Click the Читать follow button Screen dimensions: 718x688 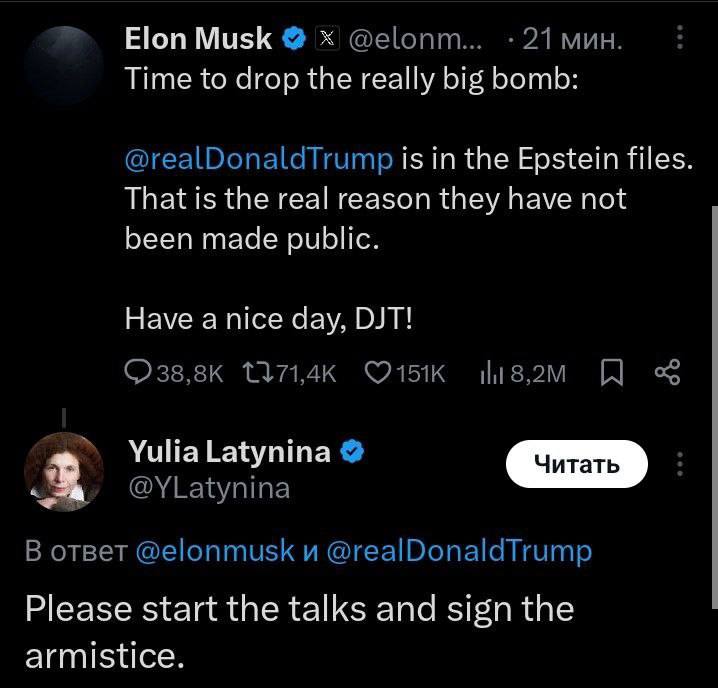pos(576,464)
